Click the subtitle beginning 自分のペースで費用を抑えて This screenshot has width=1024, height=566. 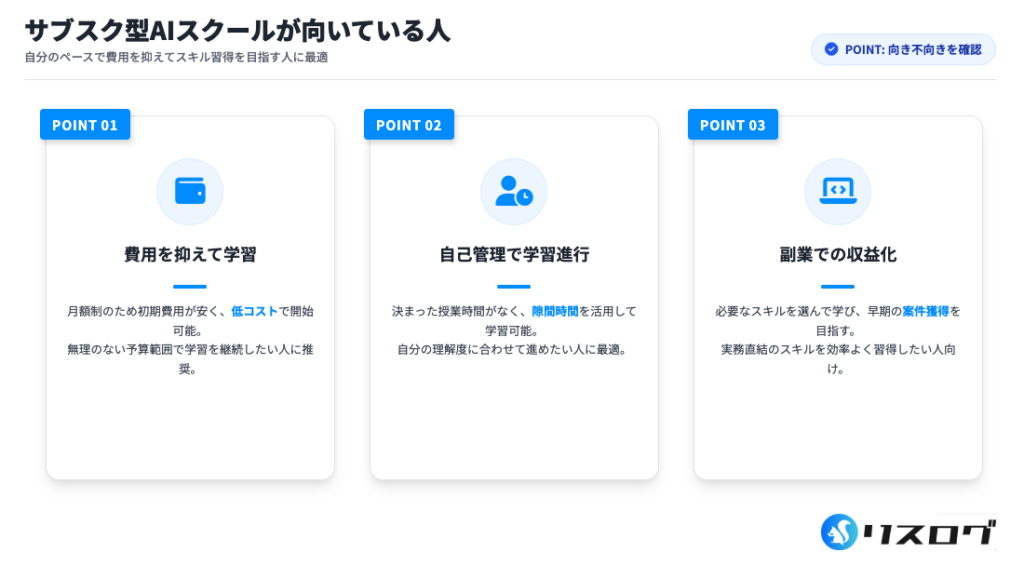(176, 57)
